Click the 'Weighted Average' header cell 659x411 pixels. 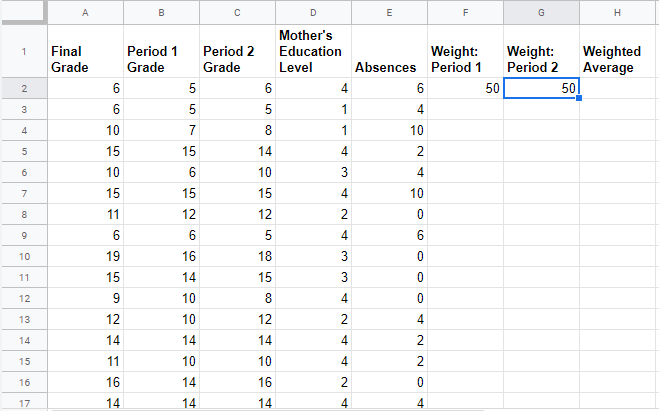[617, 51]
